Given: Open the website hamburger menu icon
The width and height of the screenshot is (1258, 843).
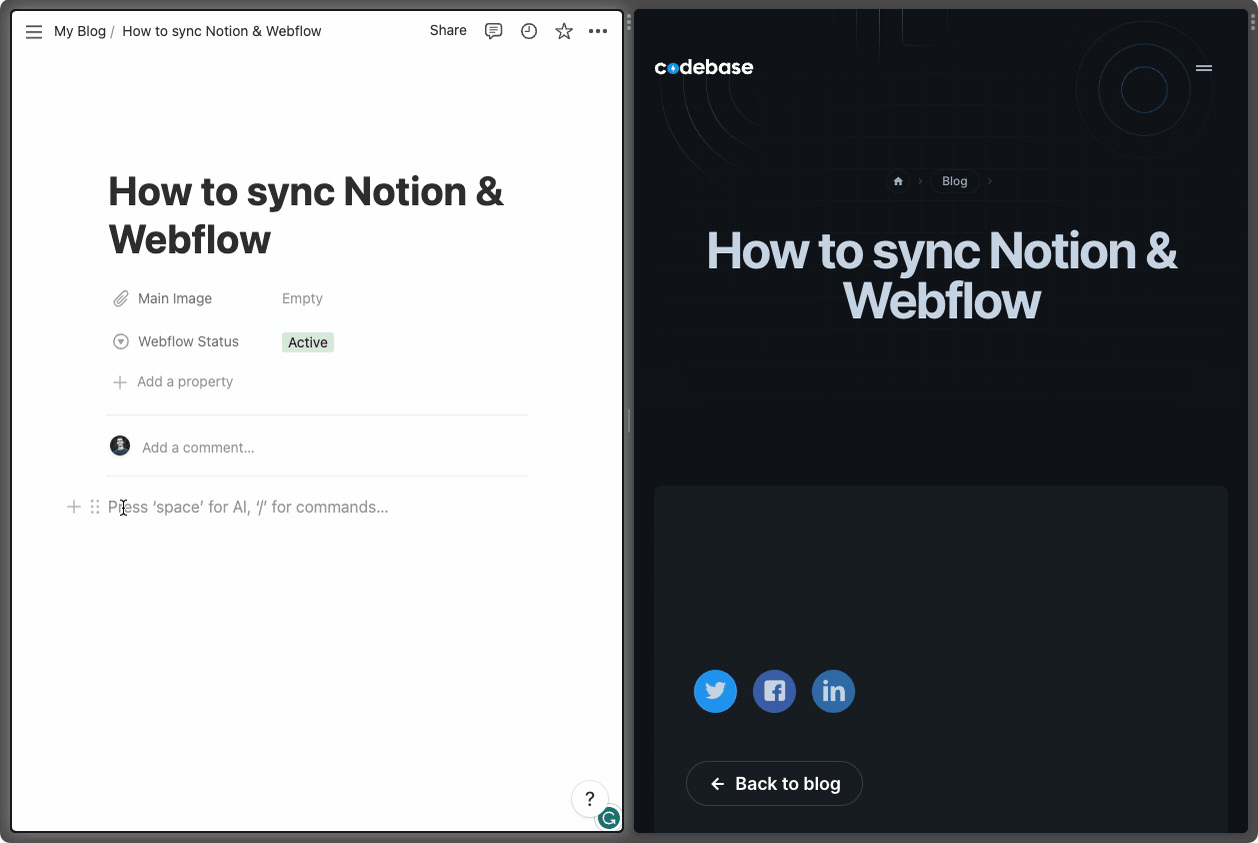Looking at the screenshot, I should (x=1204, y=68).
